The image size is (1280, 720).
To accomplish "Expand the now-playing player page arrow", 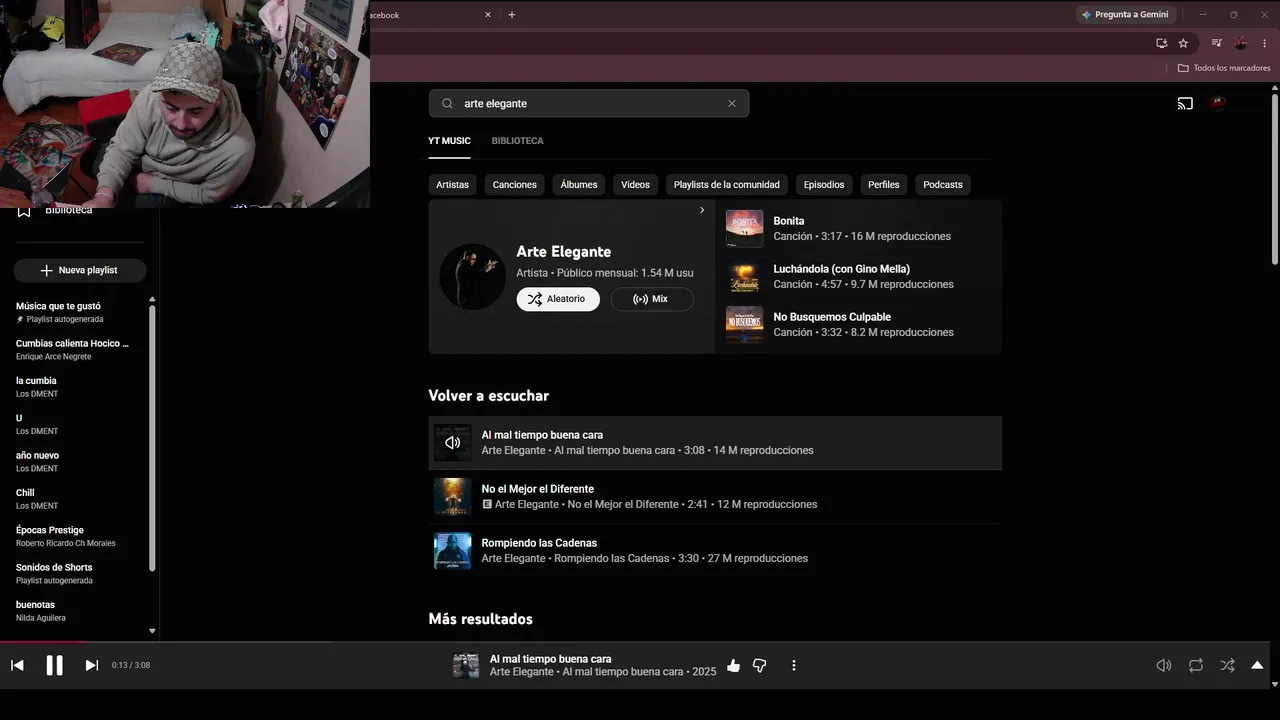I will tap(1258, 665).
